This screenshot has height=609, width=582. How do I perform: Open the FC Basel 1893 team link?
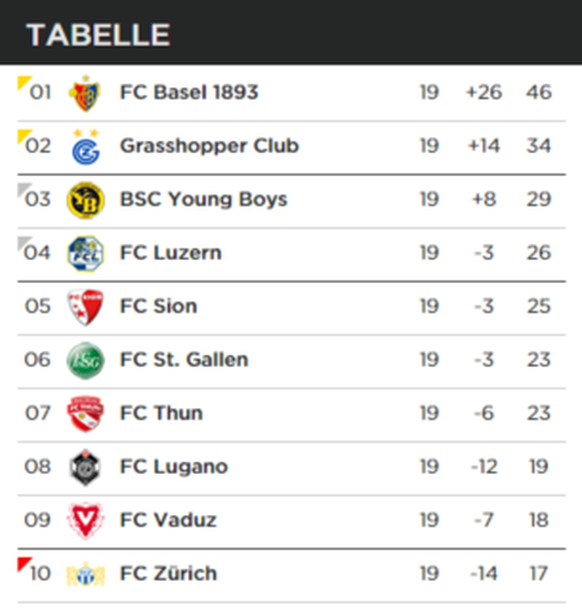coord(189,92)
